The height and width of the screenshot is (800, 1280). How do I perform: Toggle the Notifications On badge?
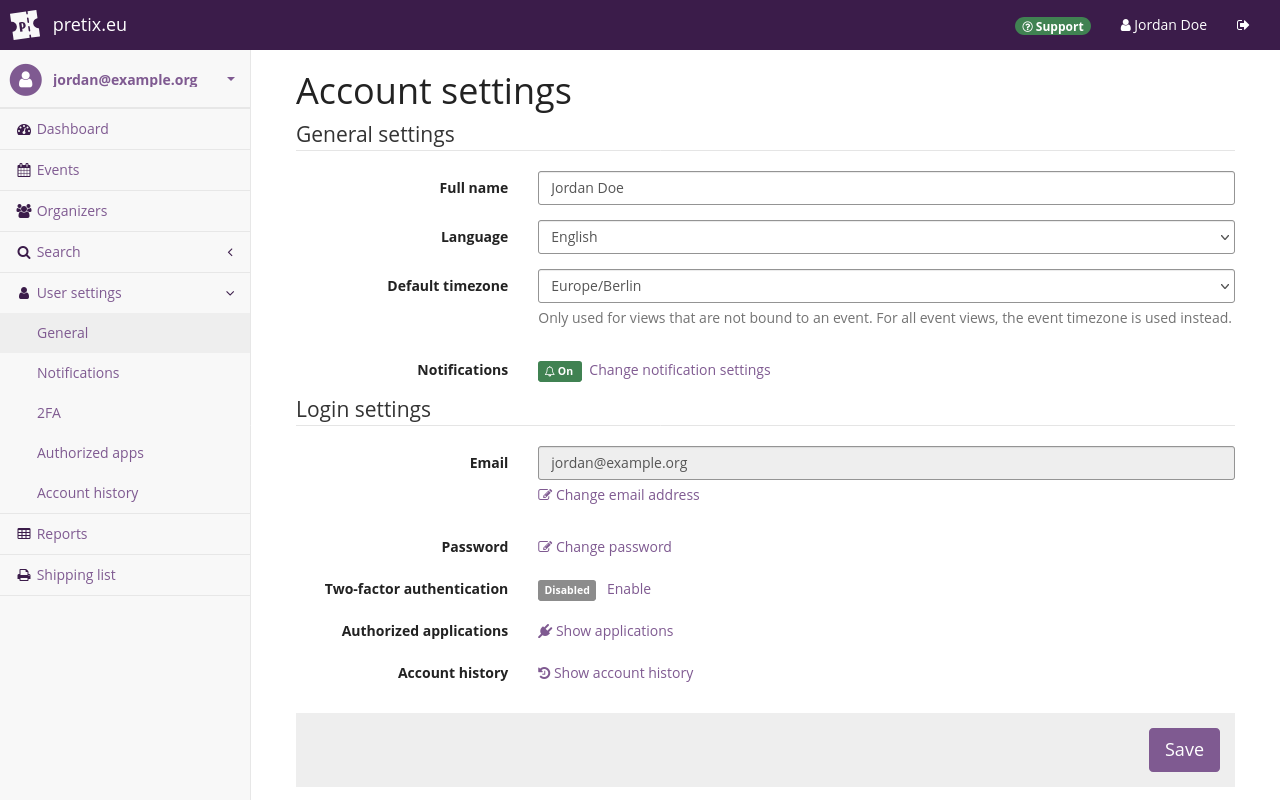pyautogui.click(x=560, y=371)
